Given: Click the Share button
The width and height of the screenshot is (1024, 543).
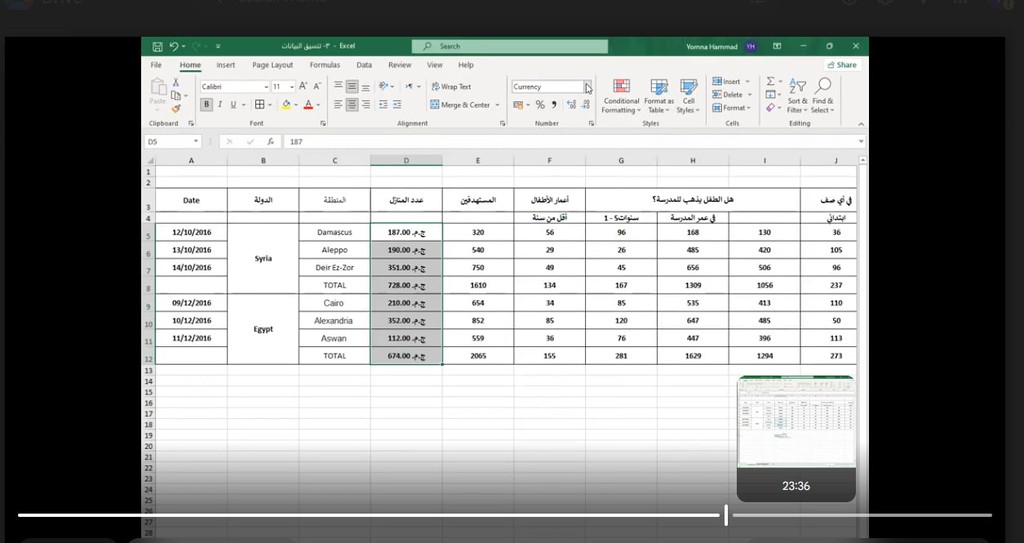Looking at the screenshot, I should [842, 65].
